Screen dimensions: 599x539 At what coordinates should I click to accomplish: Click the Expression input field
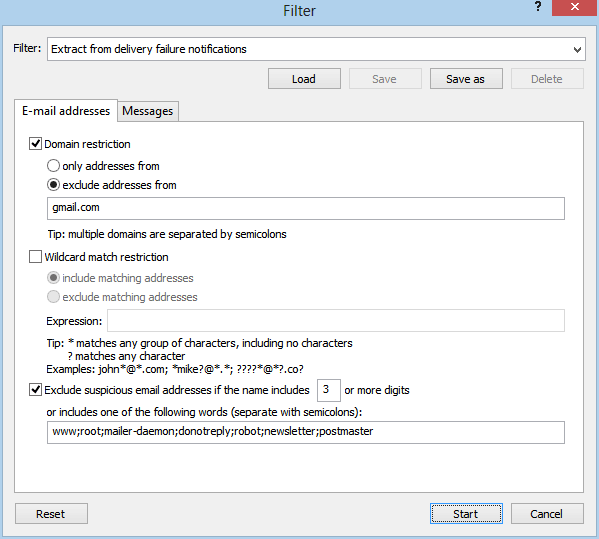[x=336, y=320]
